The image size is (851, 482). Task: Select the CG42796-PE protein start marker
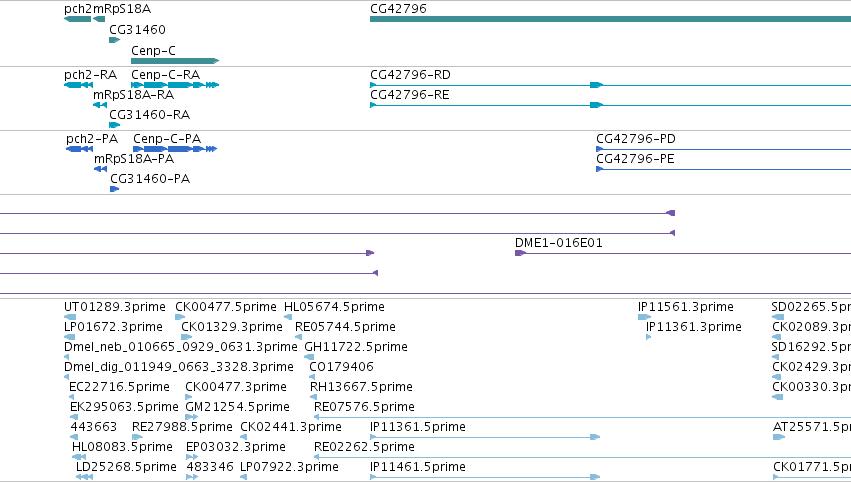coord(599,169)
